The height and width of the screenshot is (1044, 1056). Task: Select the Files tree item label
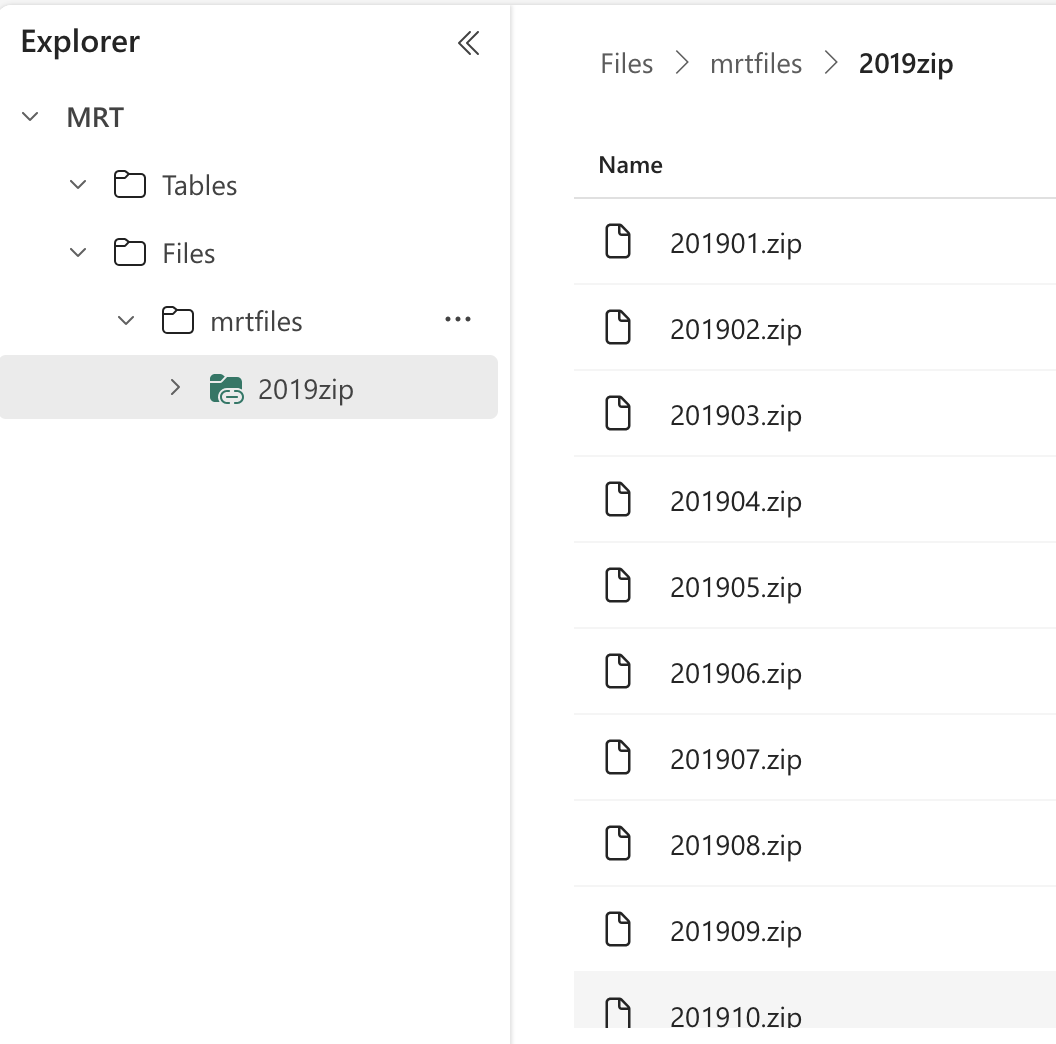(x=189, y=254)
